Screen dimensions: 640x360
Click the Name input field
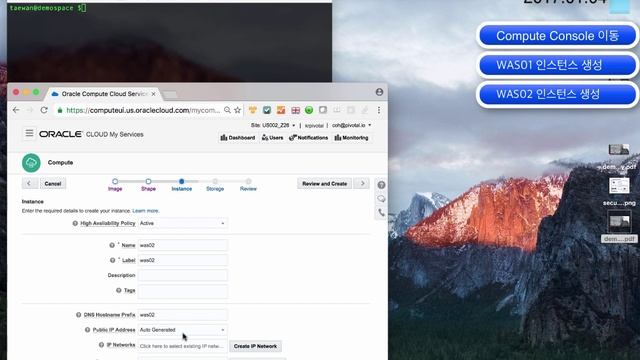[x=182, y=245]
